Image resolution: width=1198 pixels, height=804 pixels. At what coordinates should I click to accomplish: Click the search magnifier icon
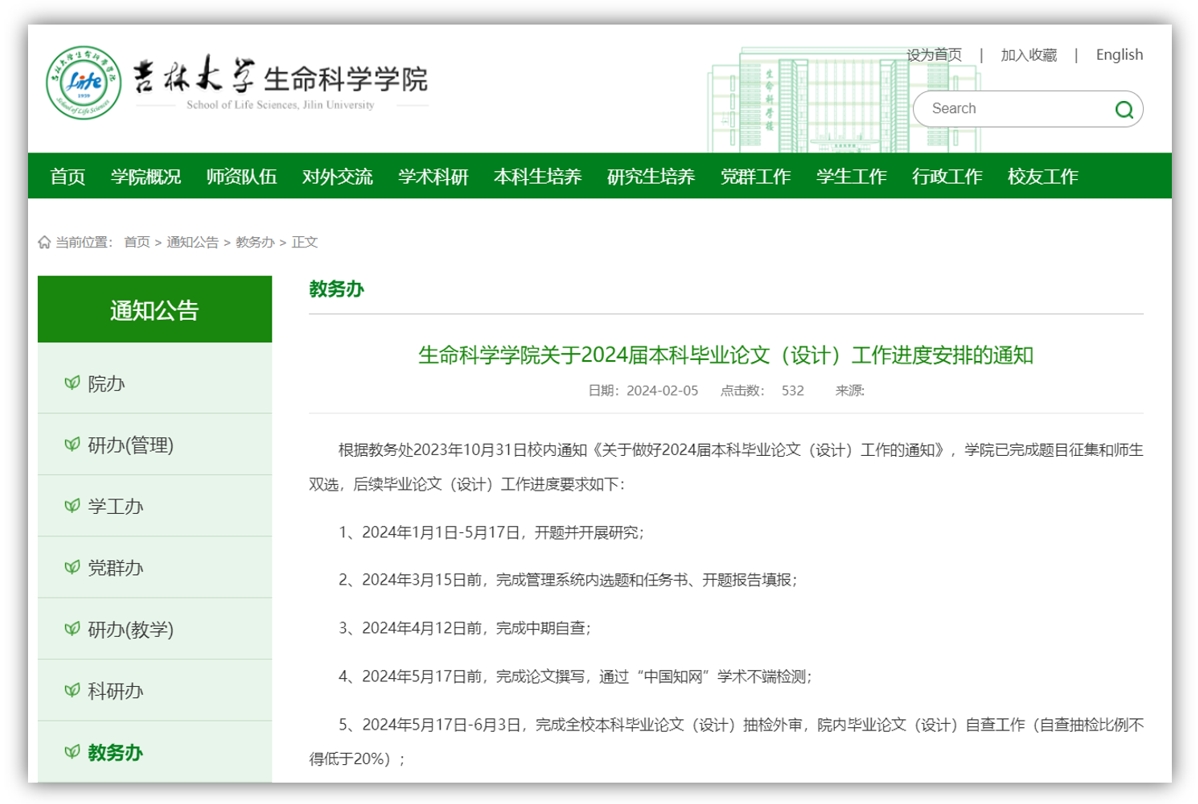[1124, 109]
